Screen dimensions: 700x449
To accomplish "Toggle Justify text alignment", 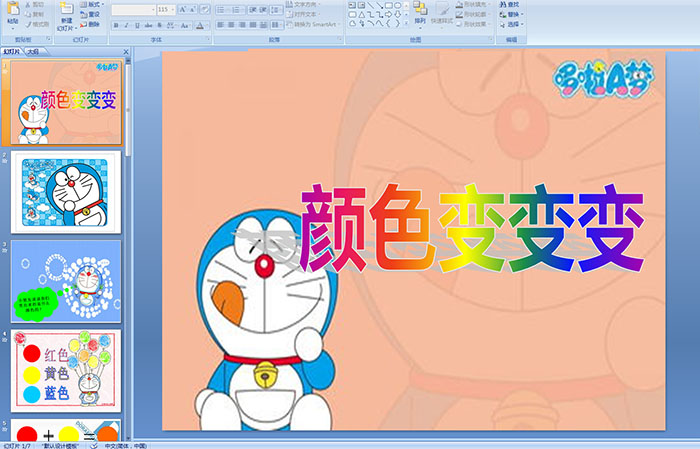I will [x=253, y=25].
